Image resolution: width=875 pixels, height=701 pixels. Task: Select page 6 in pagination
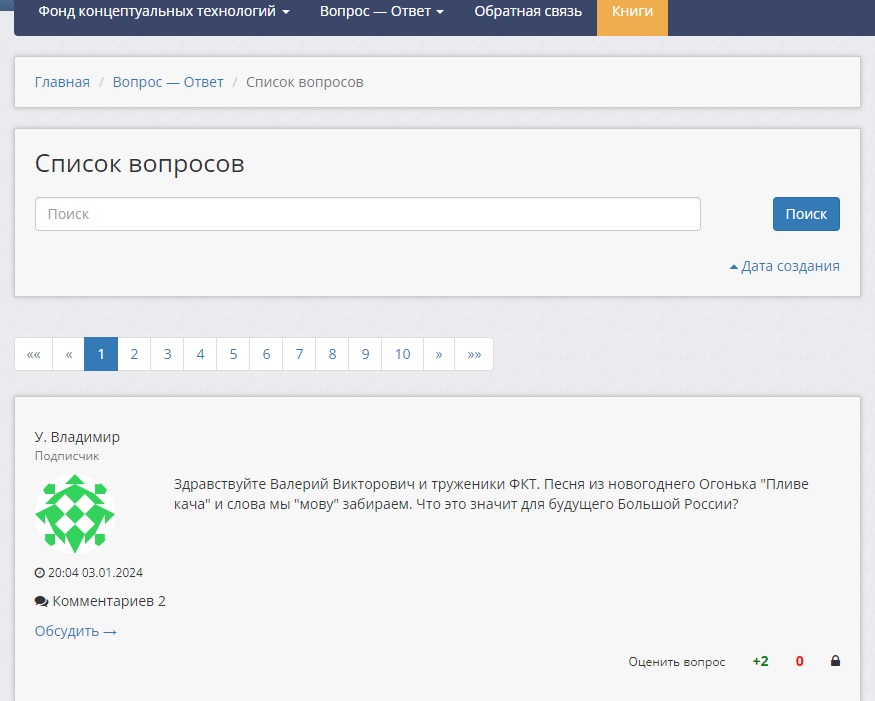266,354
